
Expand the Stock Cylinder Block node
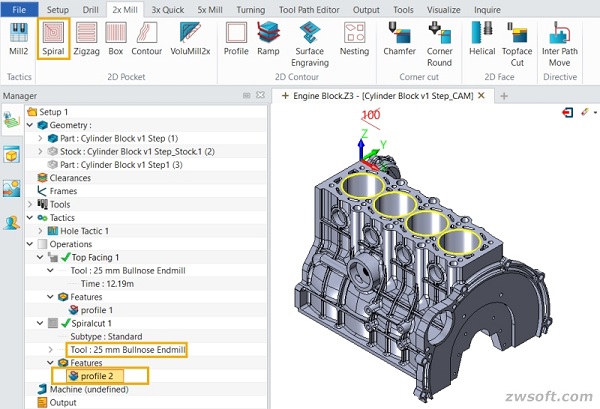point(41,152)
